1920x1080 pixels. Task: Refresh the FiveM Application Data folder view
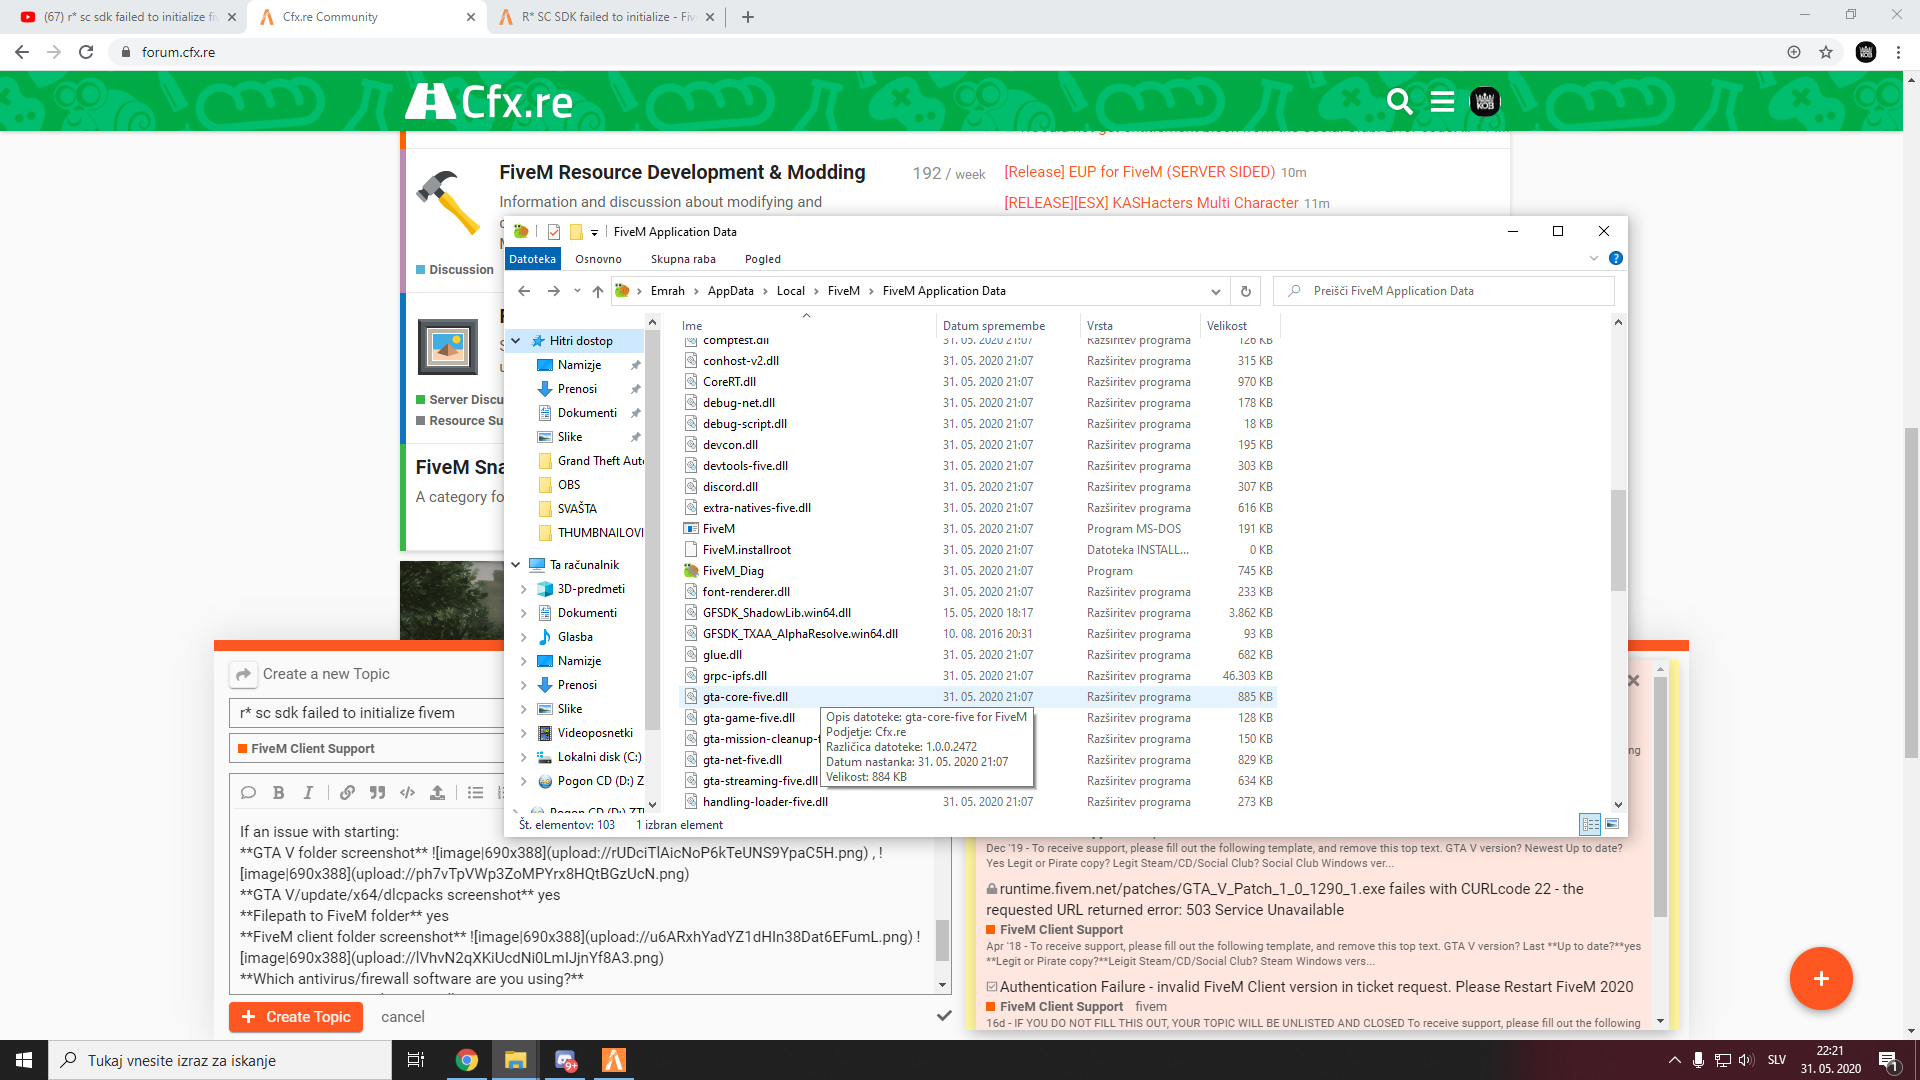pyautogui.click(x=1245, y=291)
